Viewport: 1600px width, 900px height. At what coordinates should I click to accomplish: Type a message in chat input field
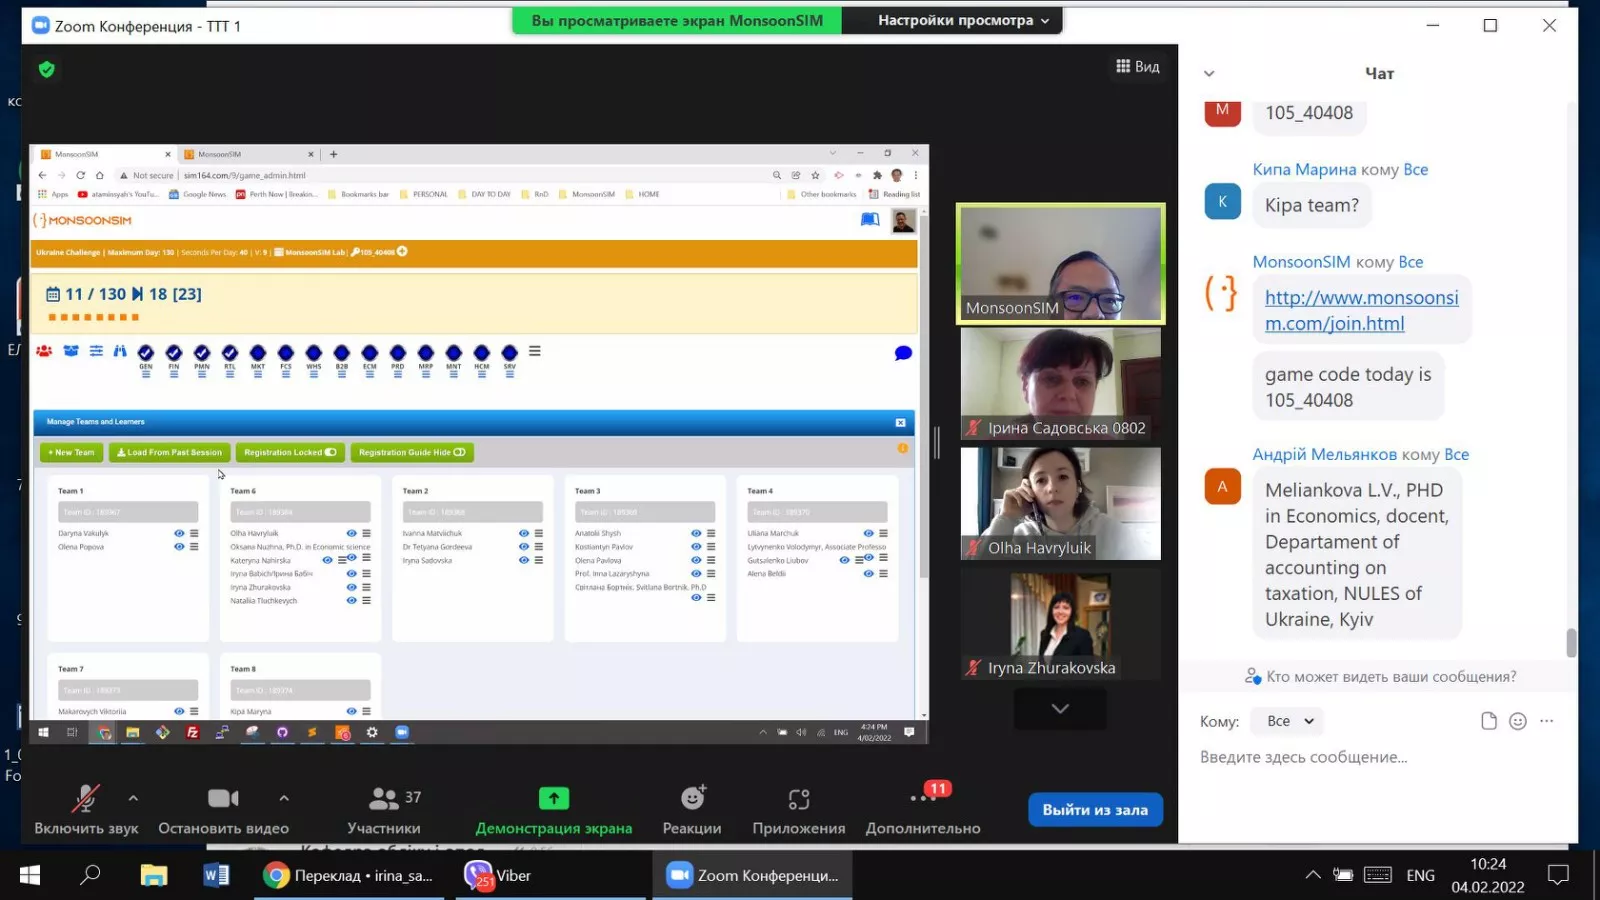click(x=1370, y=757)
